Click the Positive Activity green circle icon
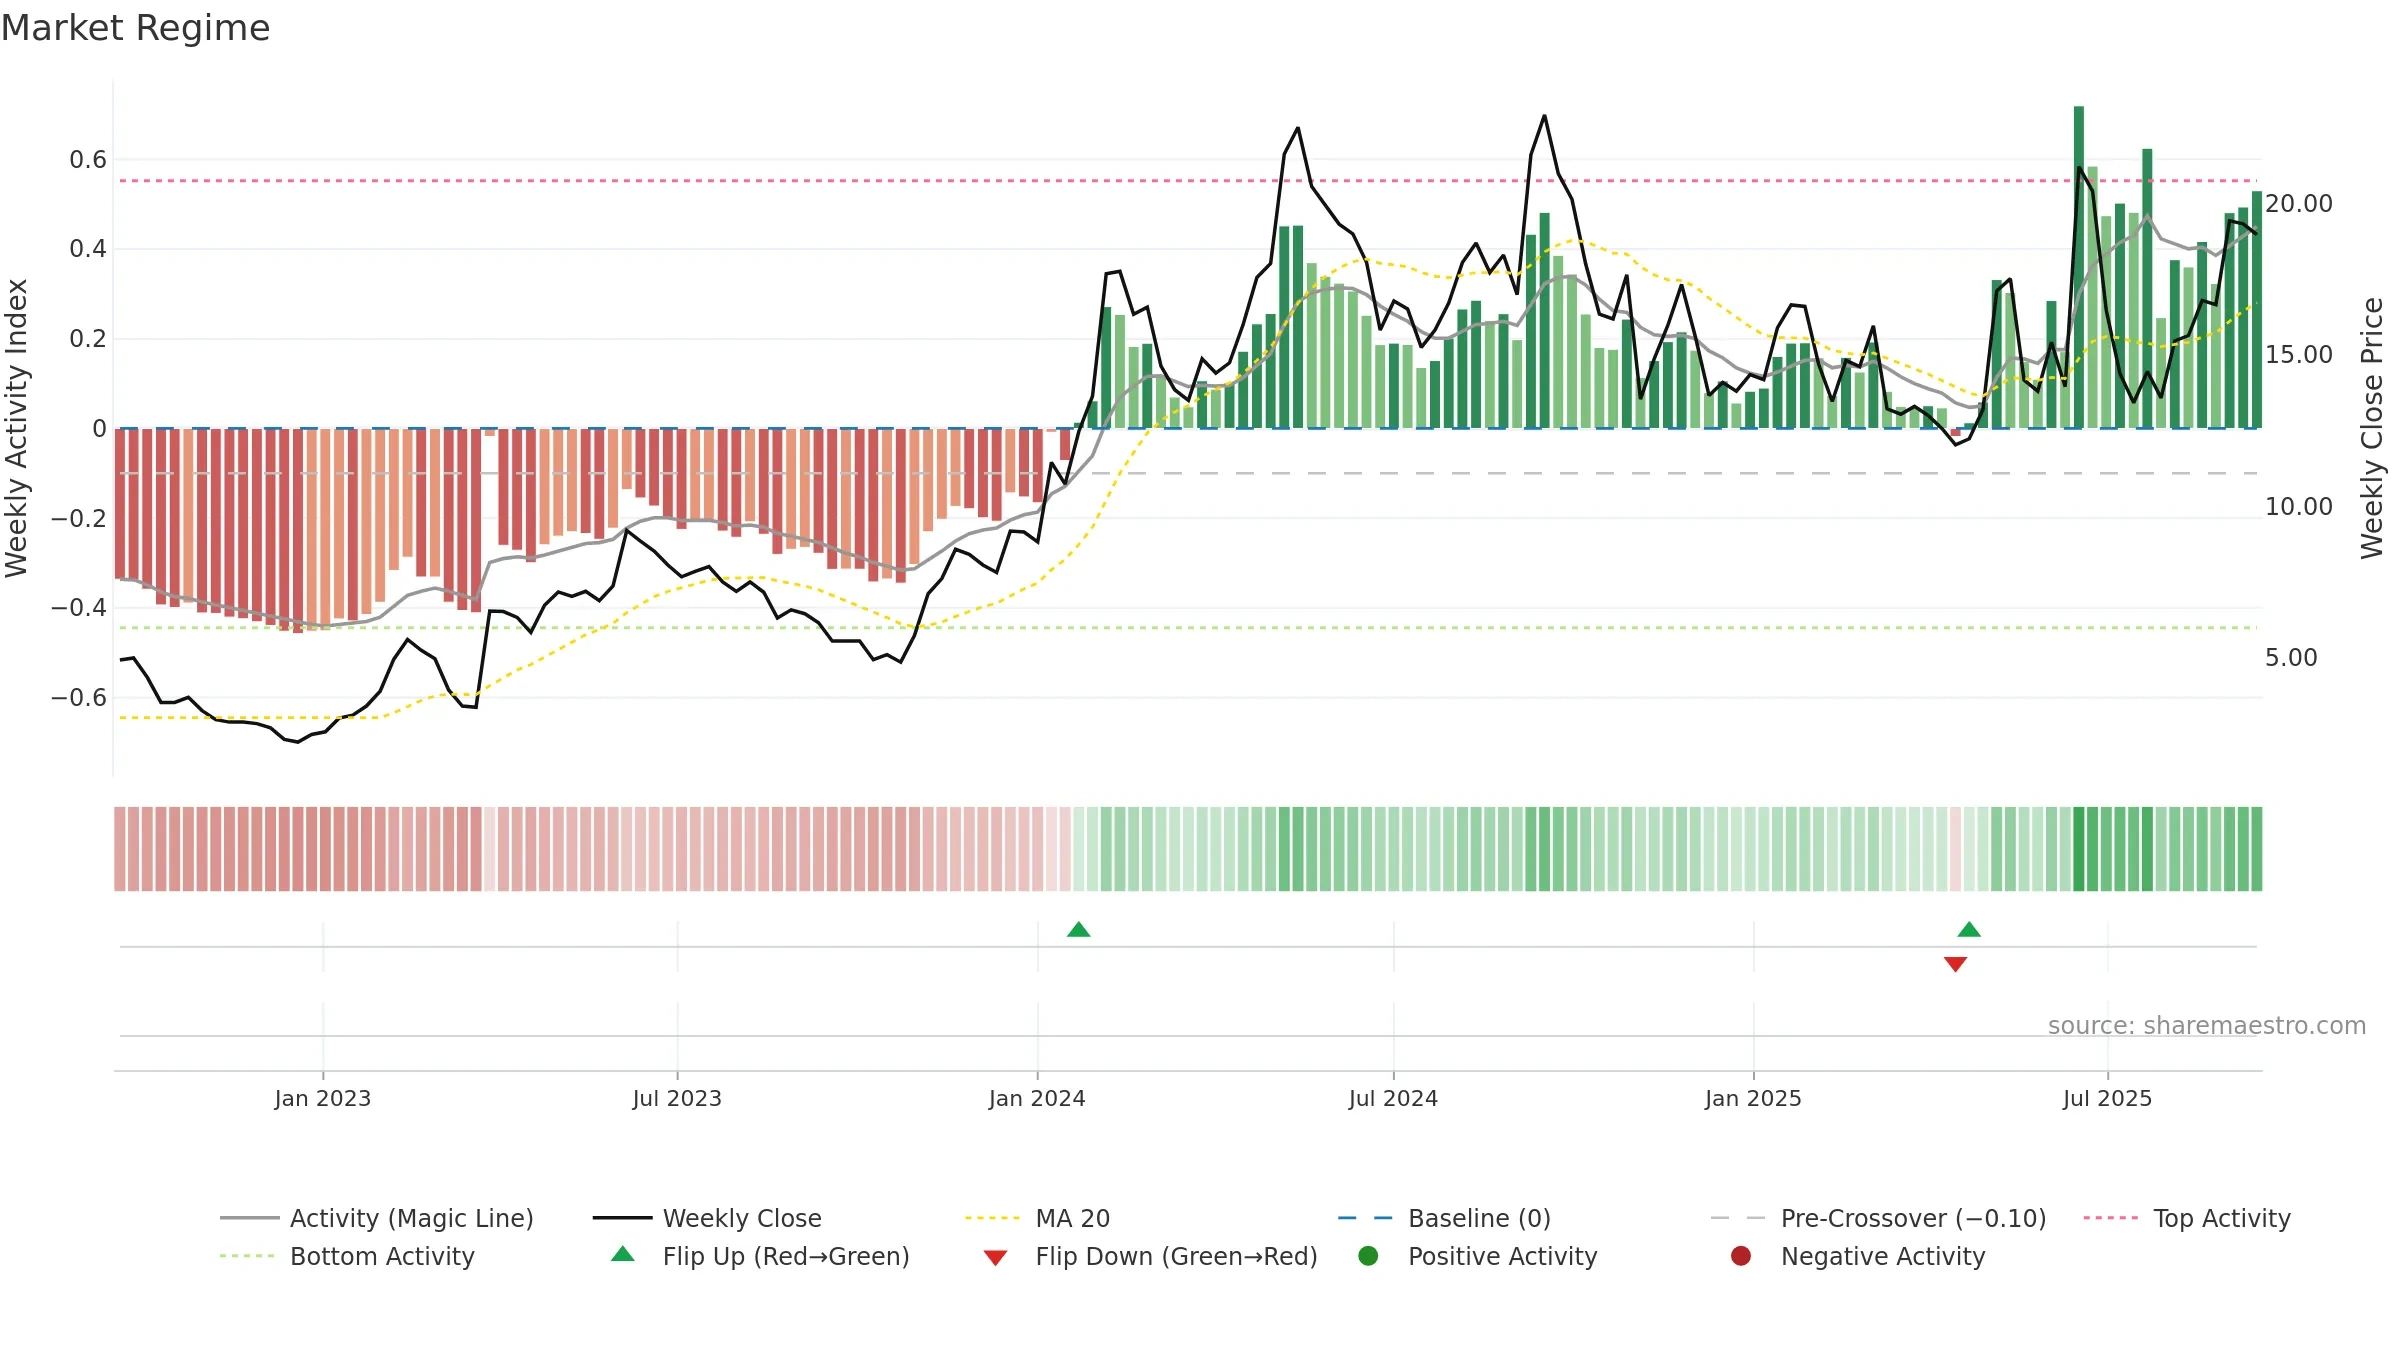This screenshot has height=1350, width=2400. pyautogui.click(x=1368, y=1256)
